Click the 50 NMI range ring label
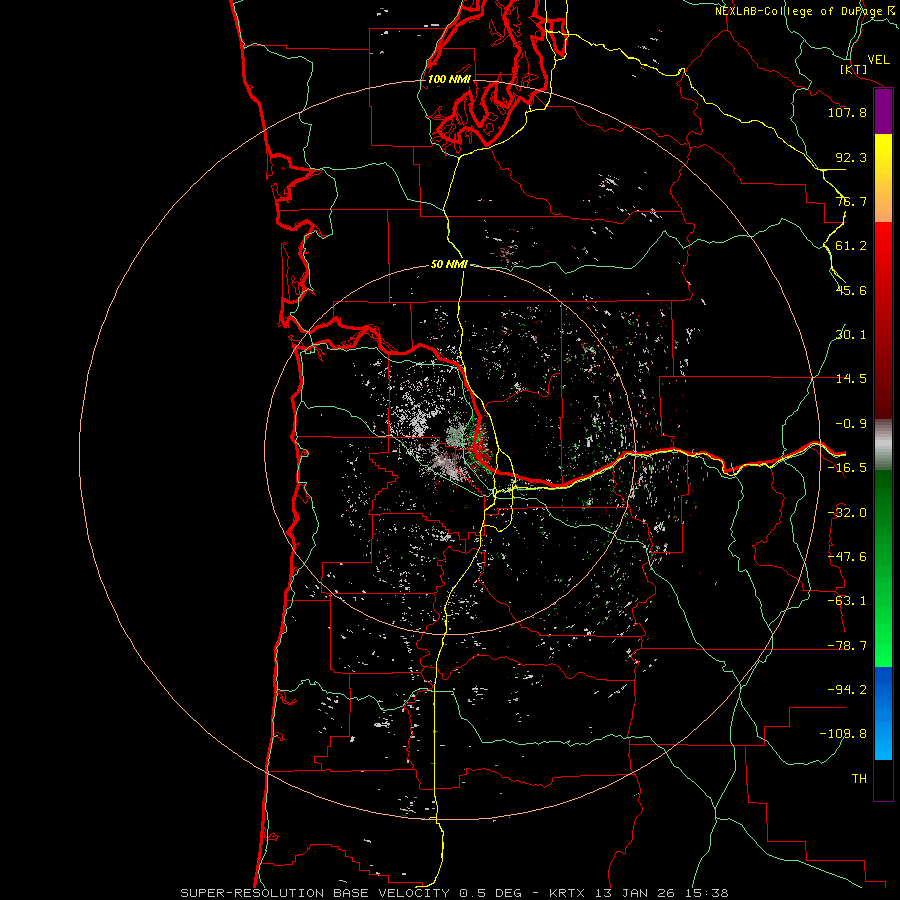Screen dimensions: 900x900 [449, 264]
